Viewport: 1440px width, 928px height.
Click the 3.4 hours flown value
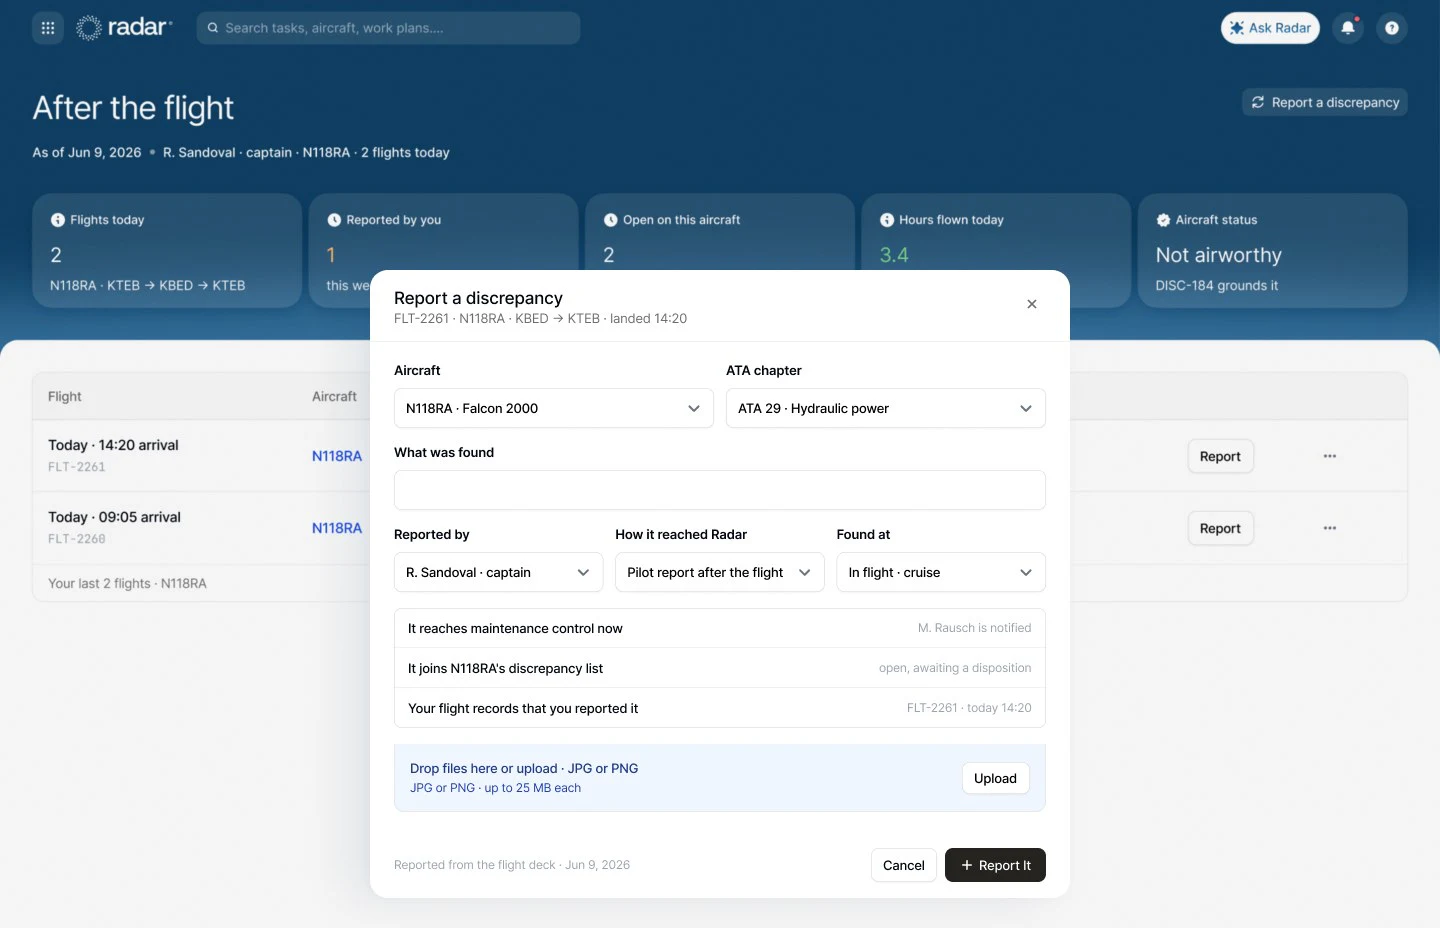click(x=894, y=255)
